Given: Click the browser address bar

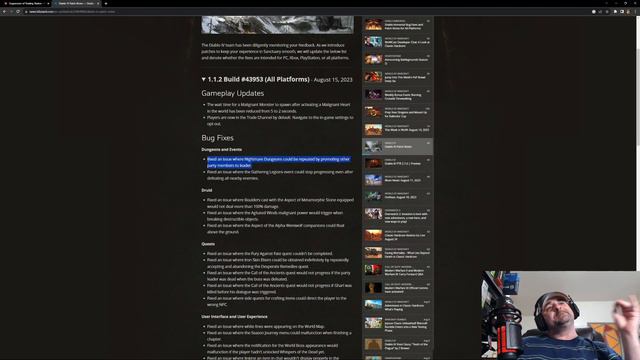Looking at the screenshot, I should click(306, 11).
